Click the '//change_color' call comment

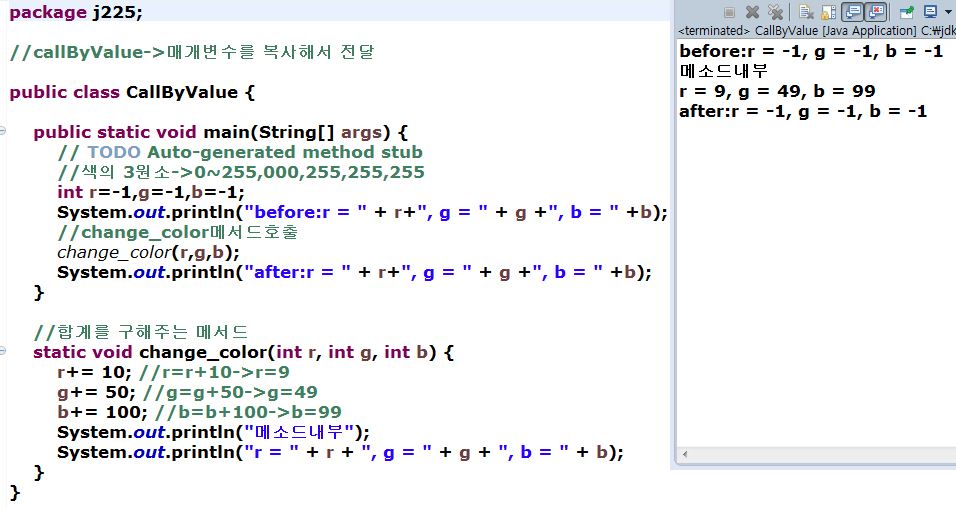click(x=177, y=232)
